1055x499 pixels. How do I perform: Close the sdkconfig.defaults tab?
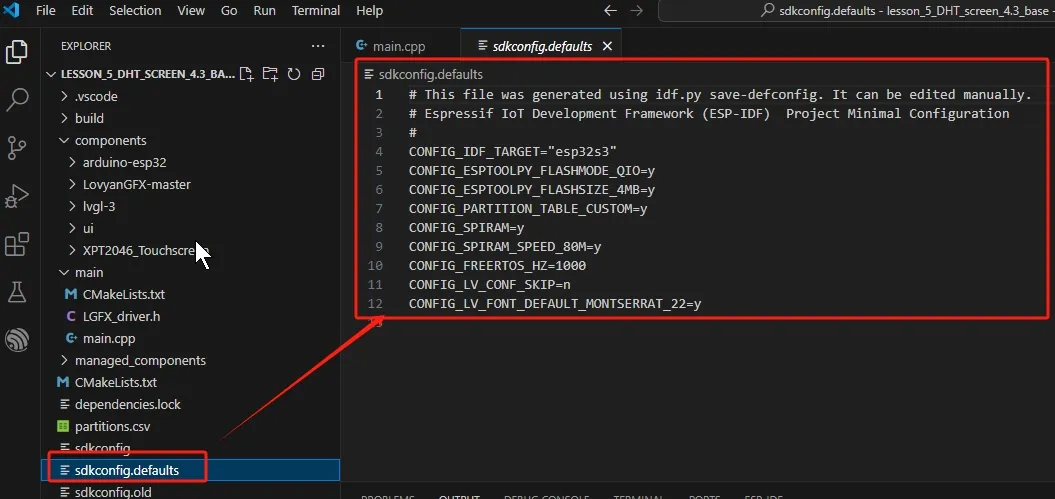click(x=607, y=46)
